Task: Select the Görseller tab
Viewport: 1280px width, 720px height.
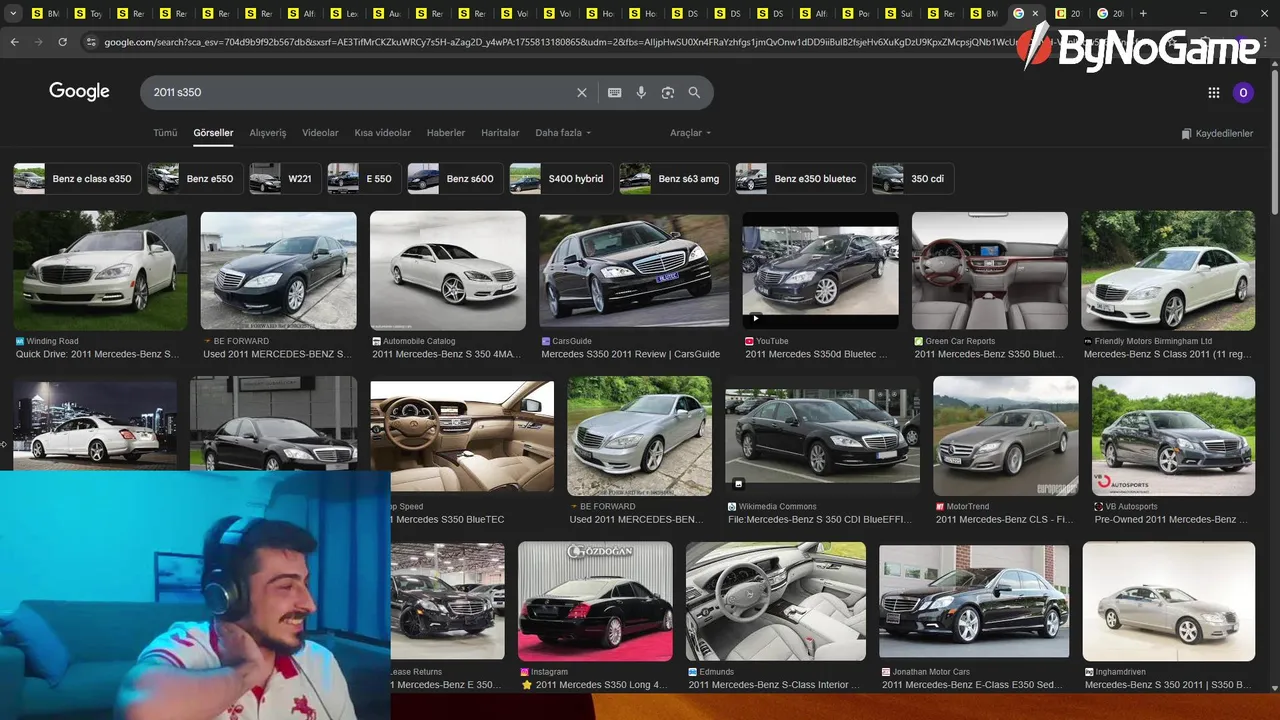Action: (213, 133)
